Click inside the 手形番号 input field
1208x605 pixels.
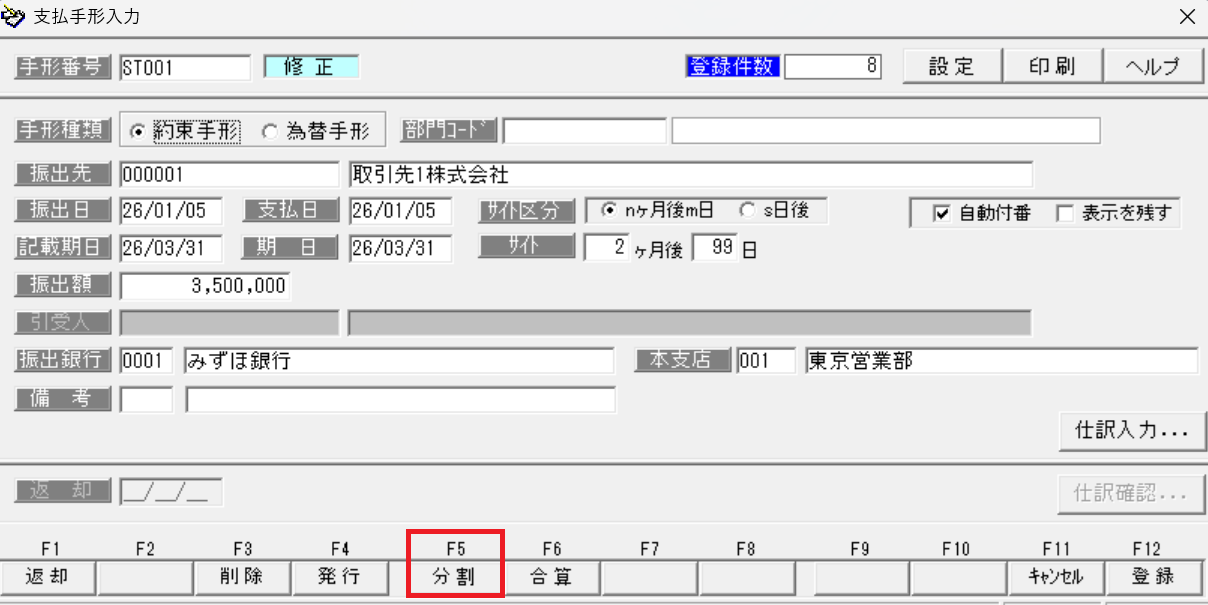tap(185, 67)
